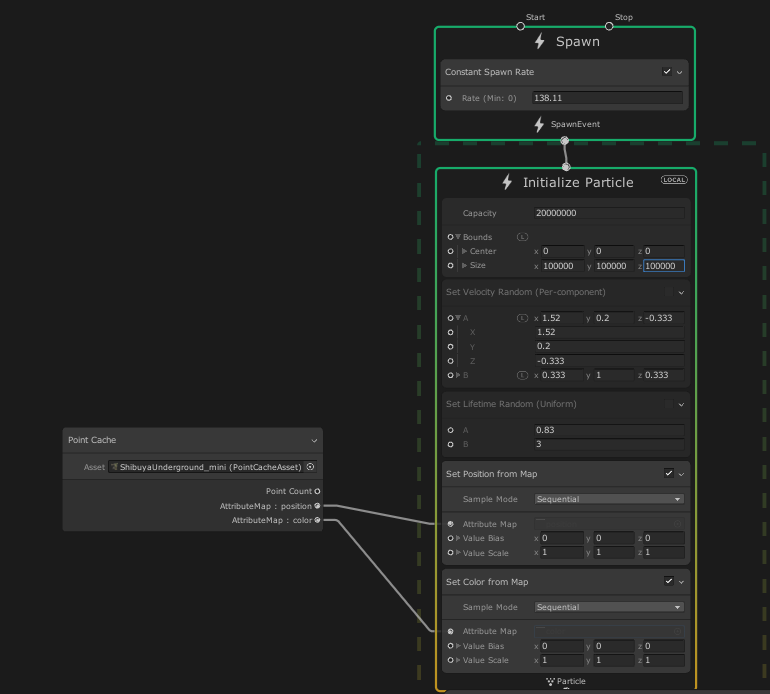The height and width of the screenshot is (694, 770).
Task: Expand the Bounds Center foldout
Action: tap(465, 251)
